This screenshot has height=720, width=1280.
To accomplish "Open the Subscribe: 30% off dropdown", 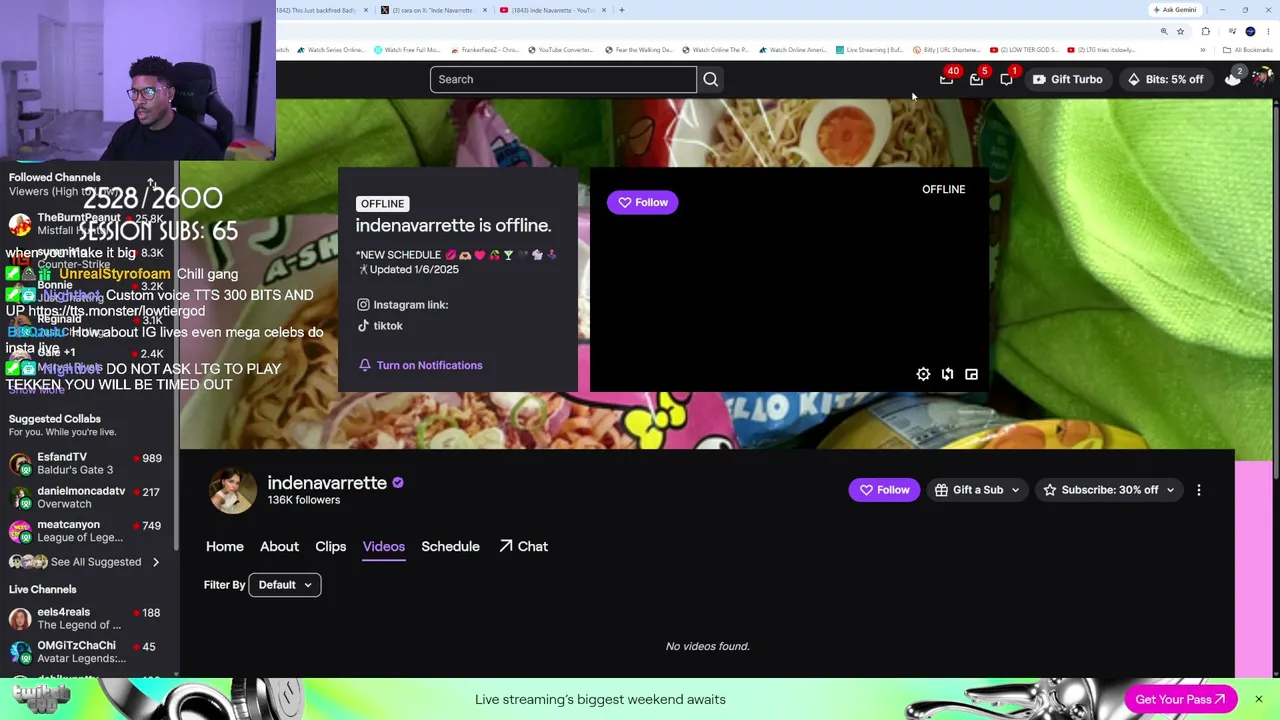I will (x=1109, y=490).
